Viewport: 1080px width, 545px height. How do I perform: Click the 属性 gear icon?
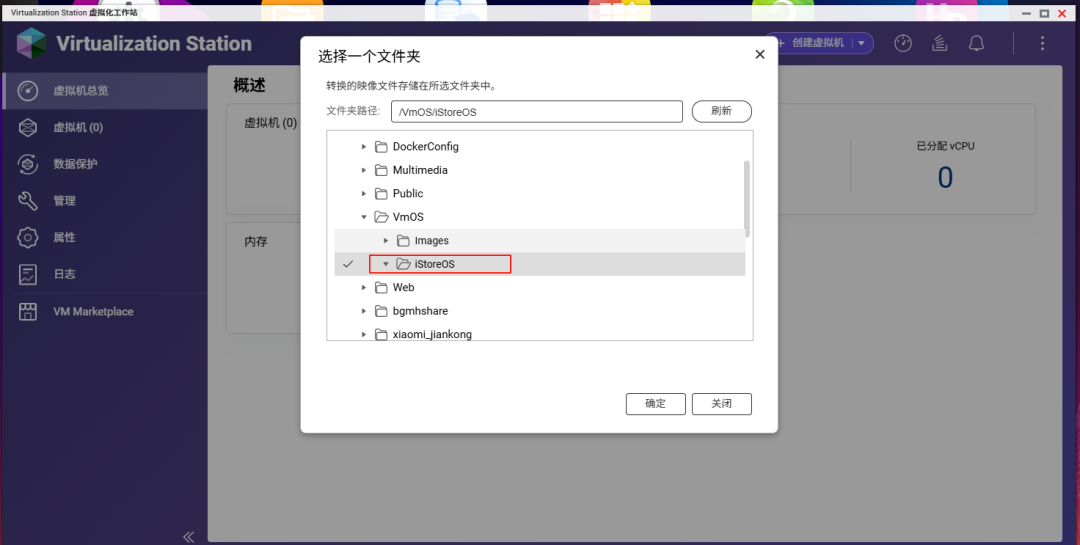coord(28,237)
